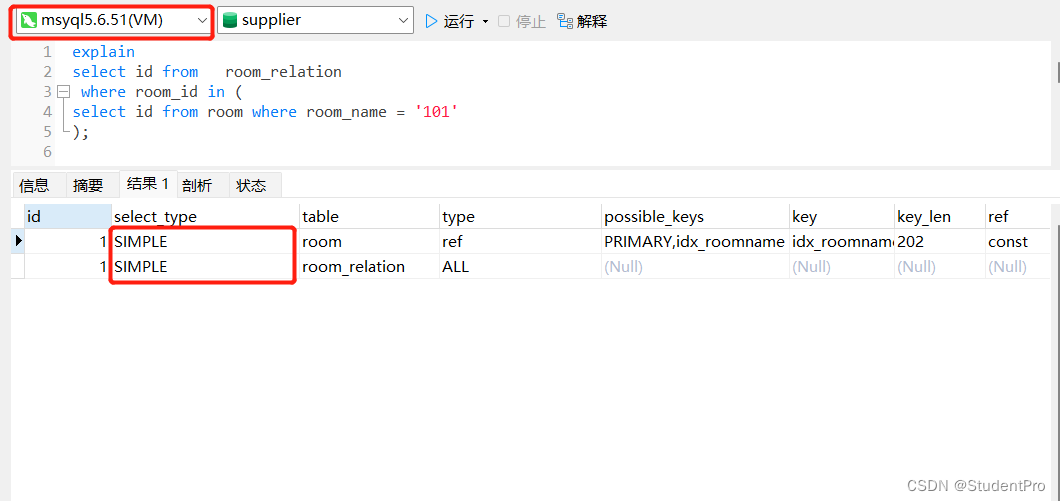
Task: Open the msyql5.6.51(VM) connection dropdown
Action: click(113, 21)
